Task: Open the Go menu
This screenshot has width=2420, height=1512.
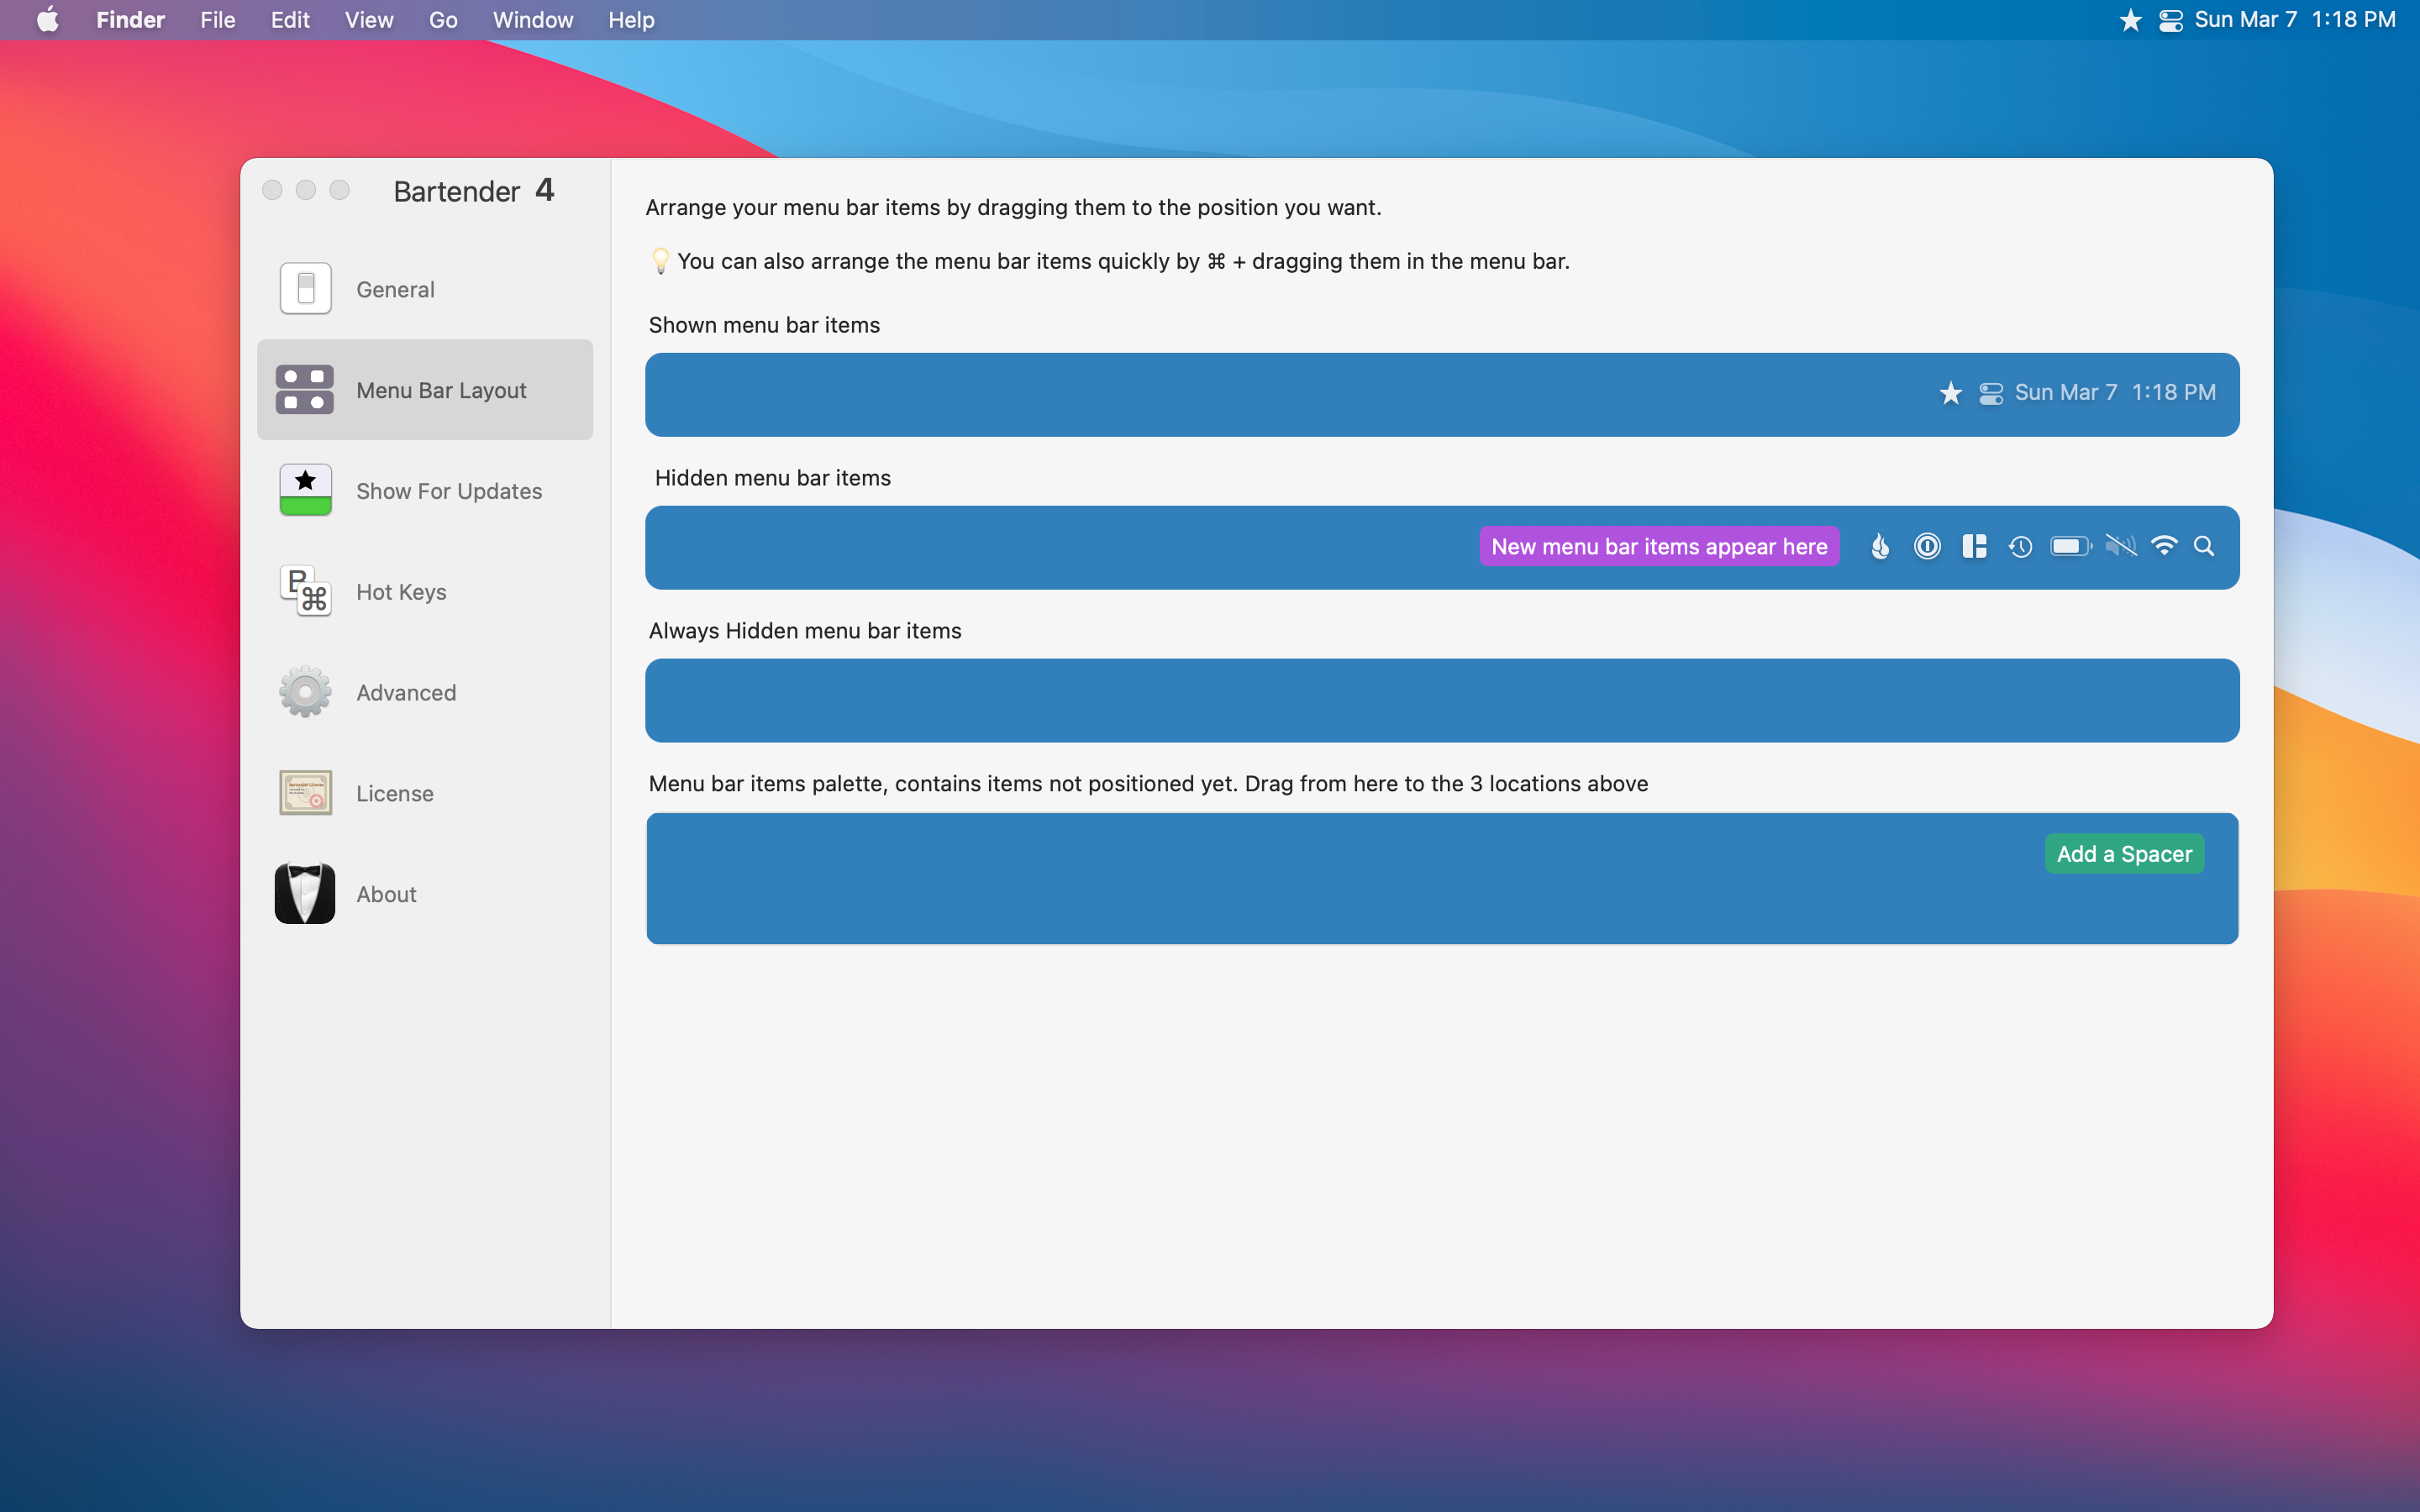Action: click(443, 20)
